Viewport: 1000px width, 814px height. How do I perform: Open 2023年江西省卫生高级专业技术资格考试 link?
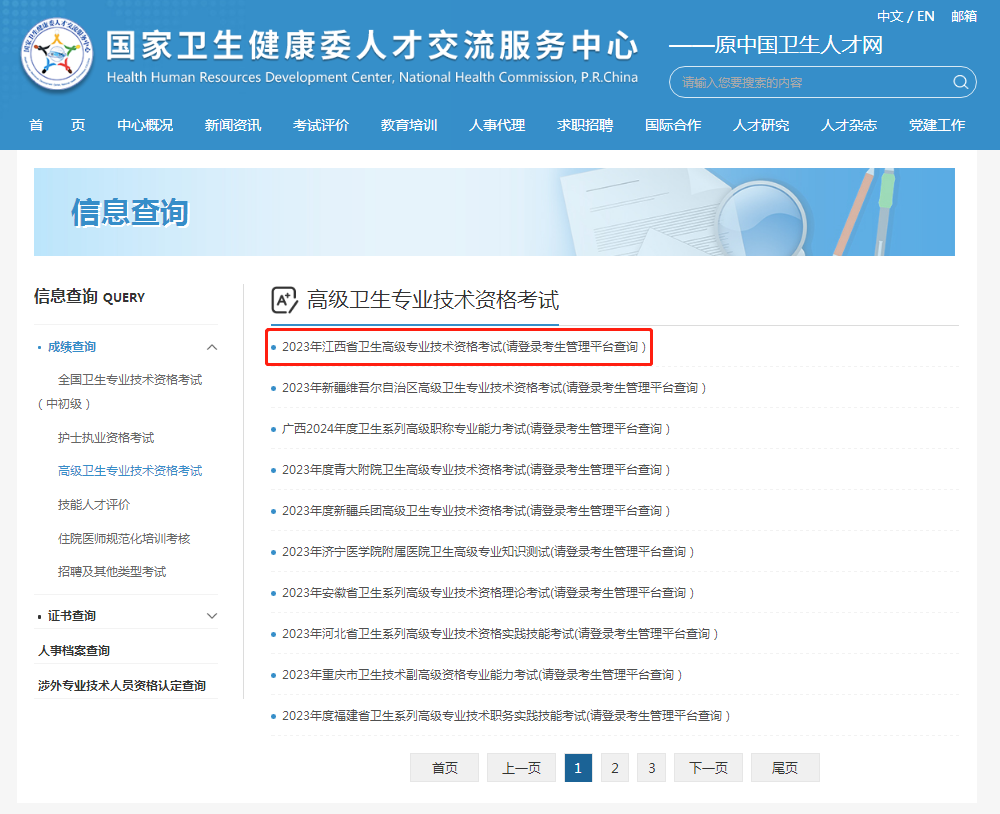click(x=463, y=347)
